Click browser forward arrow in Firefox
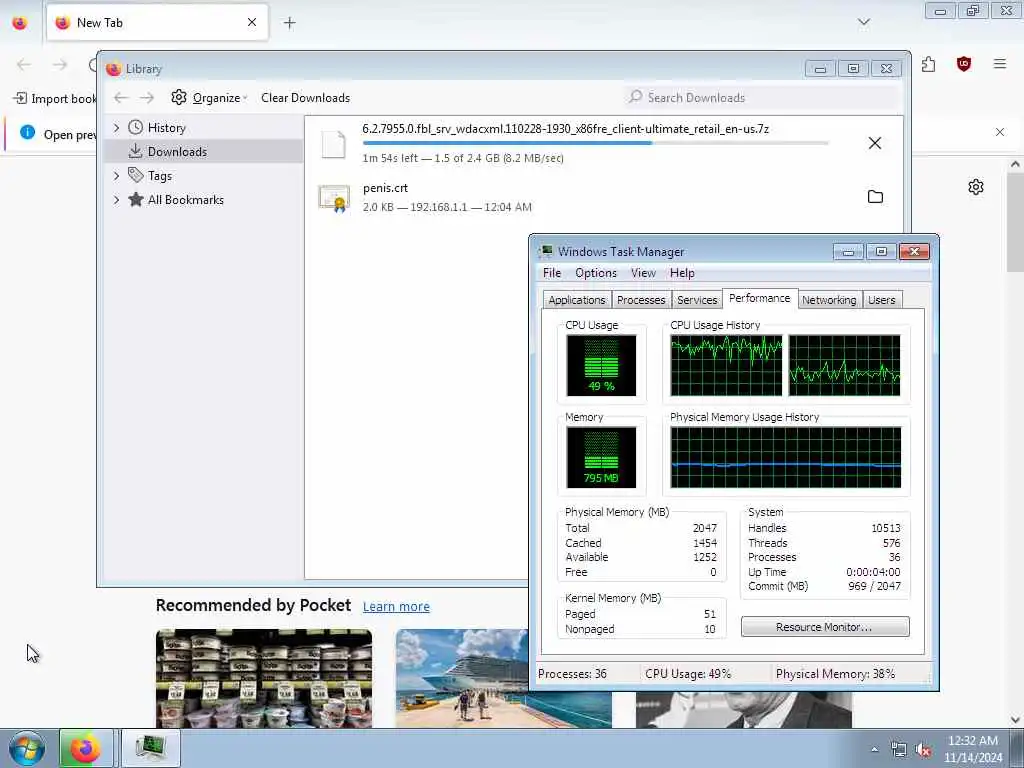 point(60,64)
